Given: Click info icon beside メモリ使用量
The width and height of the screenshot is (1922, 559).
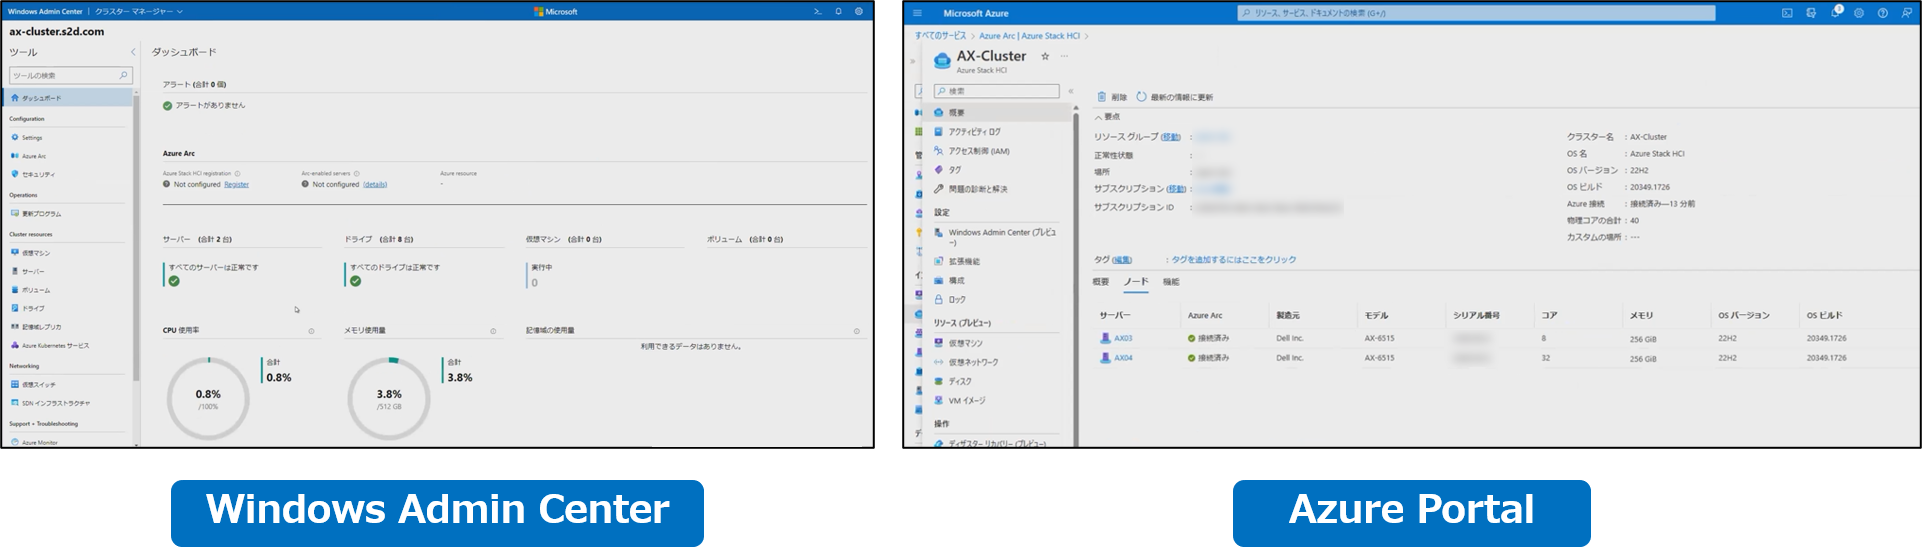Looking at the screenshot, I should coord(493,331).
